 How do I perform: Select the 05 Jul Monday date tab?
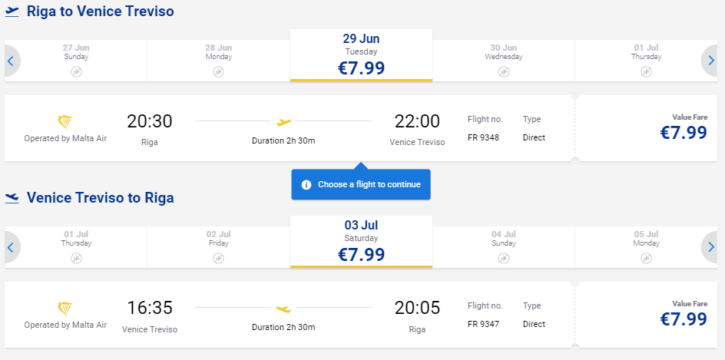coord(646,247)
